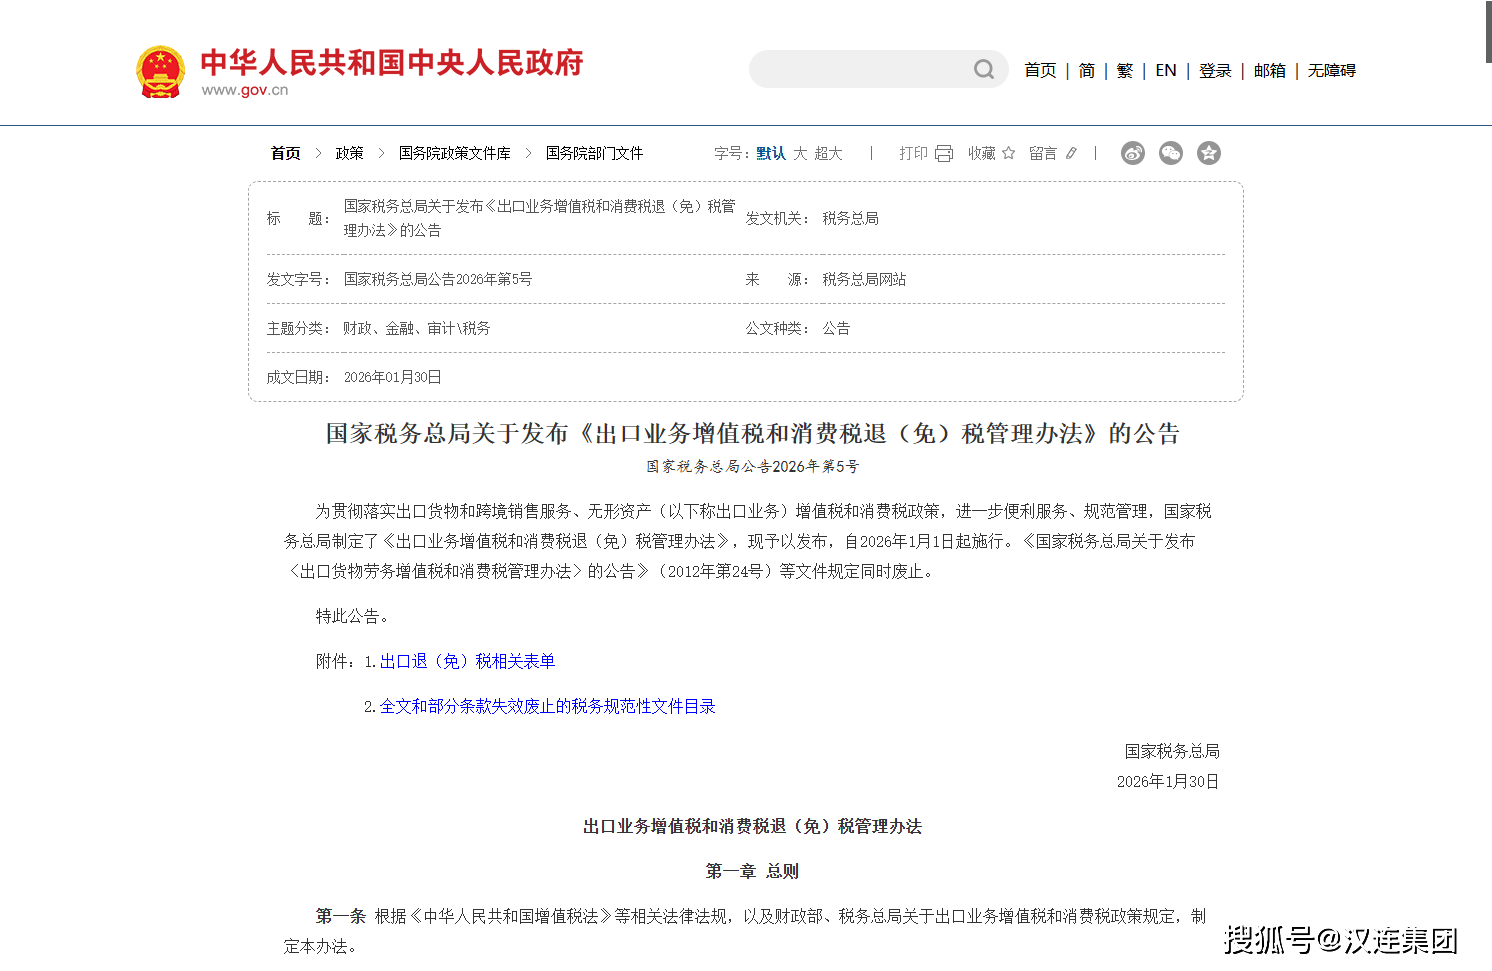Click the pencil icon beside 留言
Screen dimensions: 1492x971
(x=1071, y=153)
